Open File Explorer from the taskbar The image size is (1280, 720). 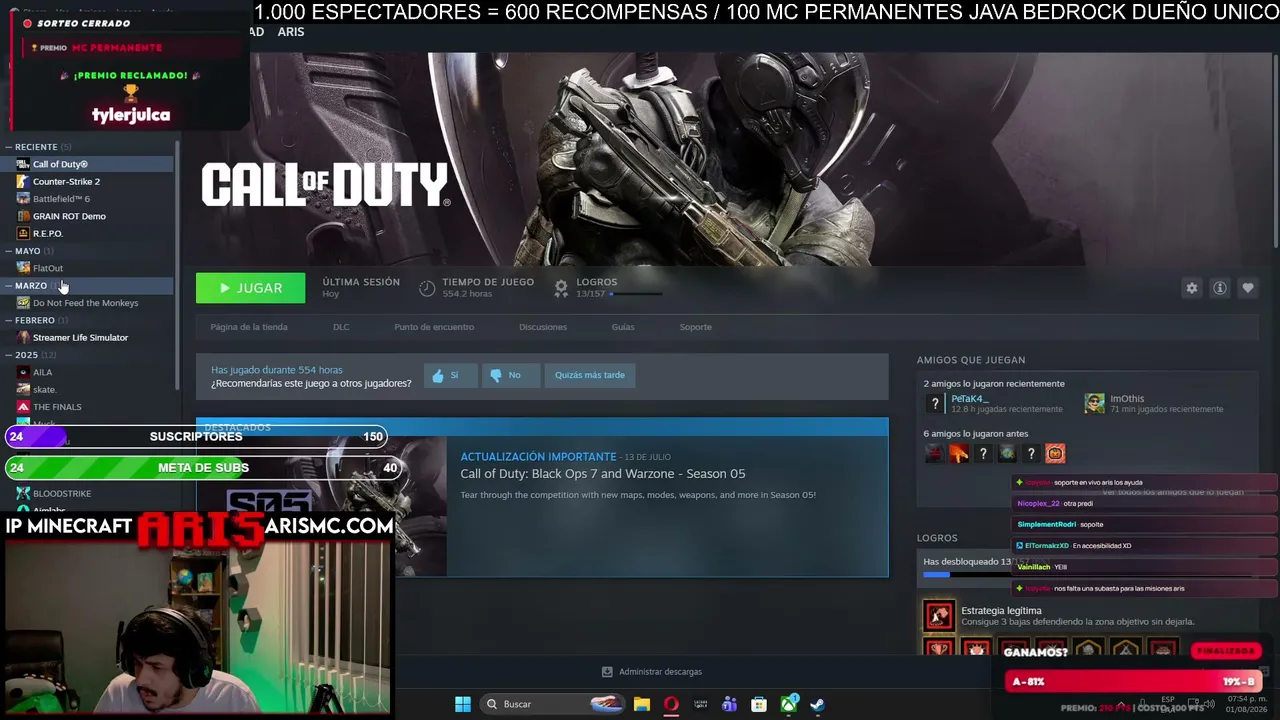(x=642, y=704)
